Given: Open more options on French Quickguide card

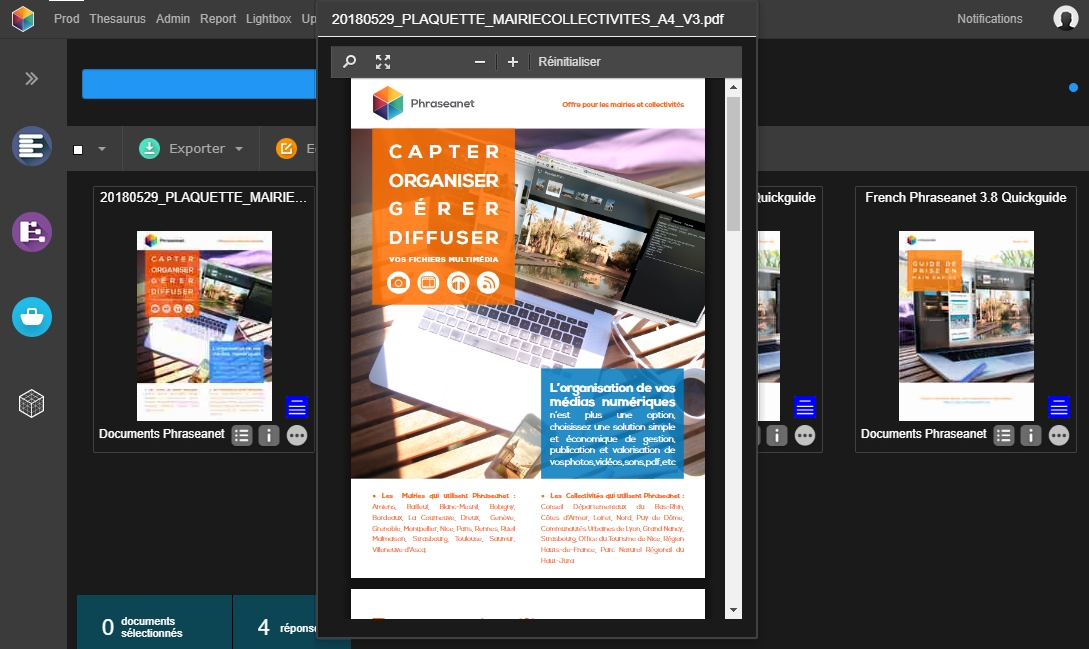Looking at the screenshot, I should (1058, 435).
